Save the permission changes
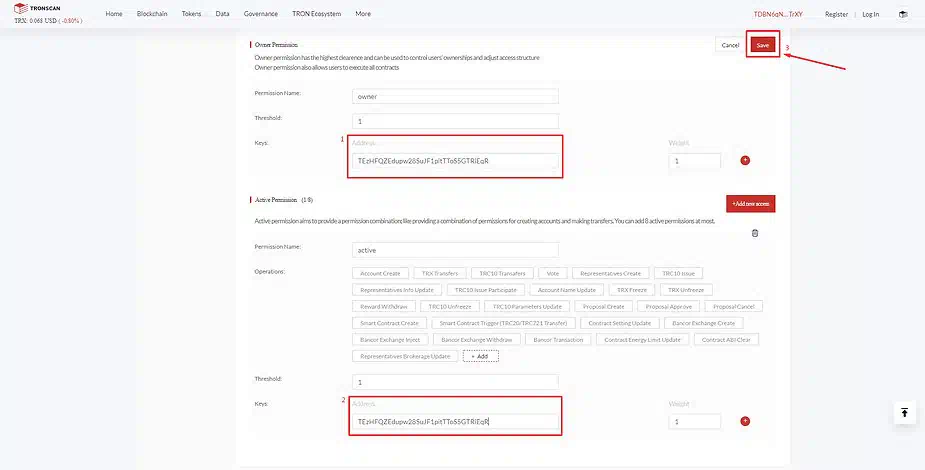Viewport: 925px width, 470px height. tap(763, 45)
